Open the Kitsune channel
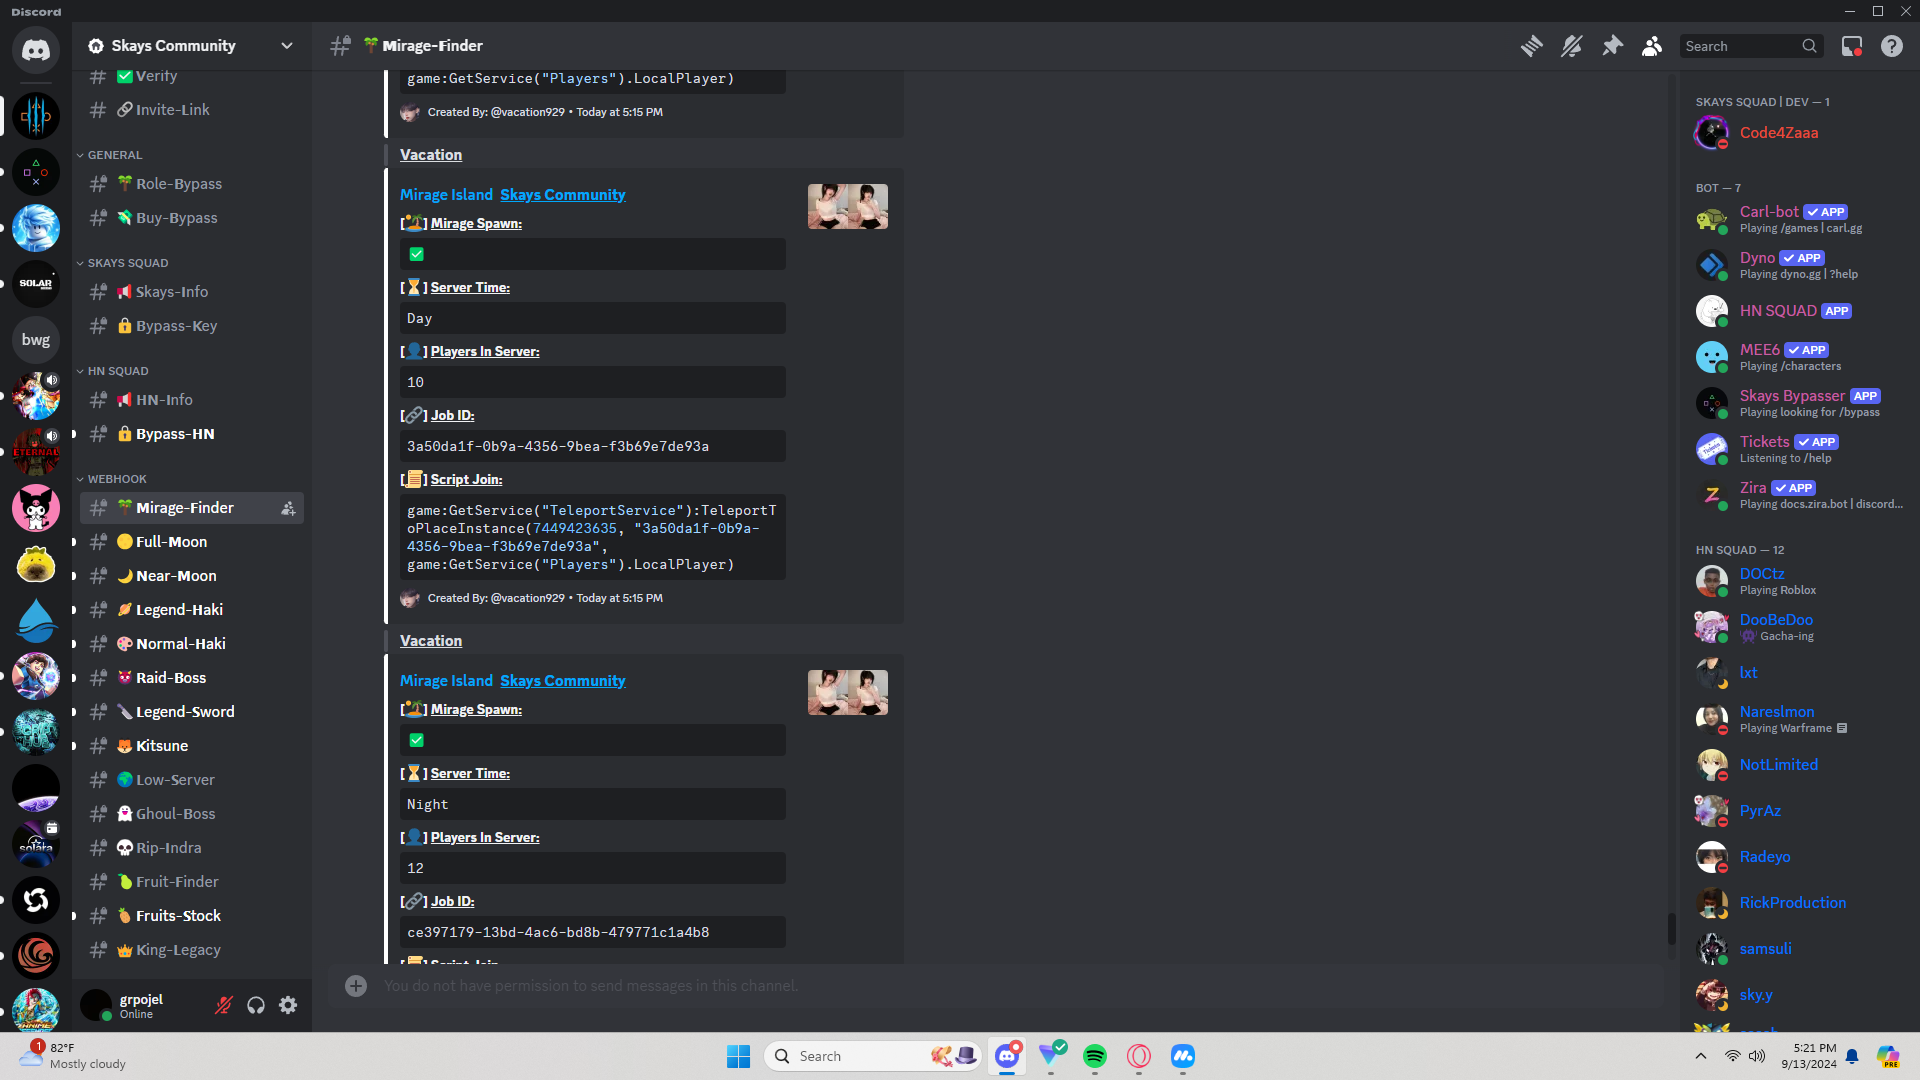1920x1080 pixels. (x=192, y=746)
